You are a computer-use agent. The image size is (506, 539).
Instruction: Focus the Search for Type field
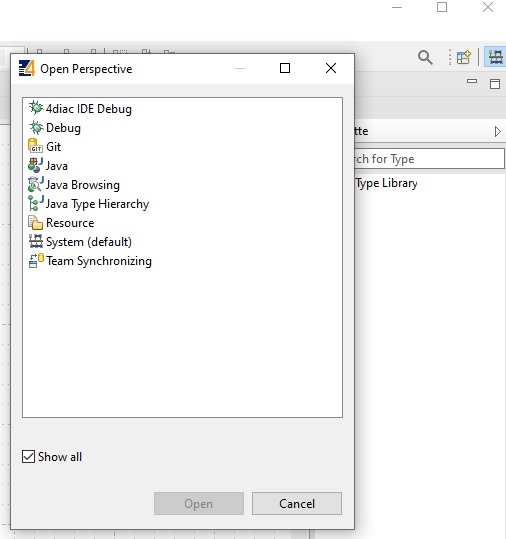(429, 159)
